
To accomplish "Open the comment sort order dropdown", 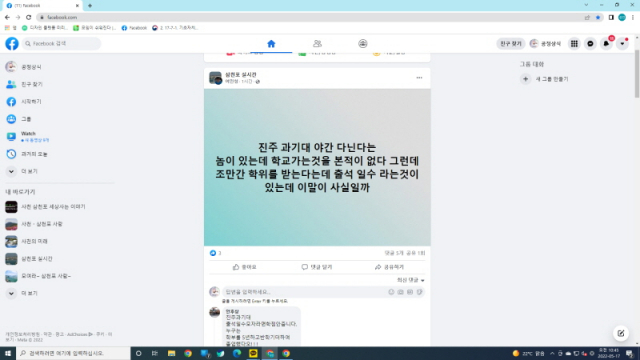I will coord(411,280).
